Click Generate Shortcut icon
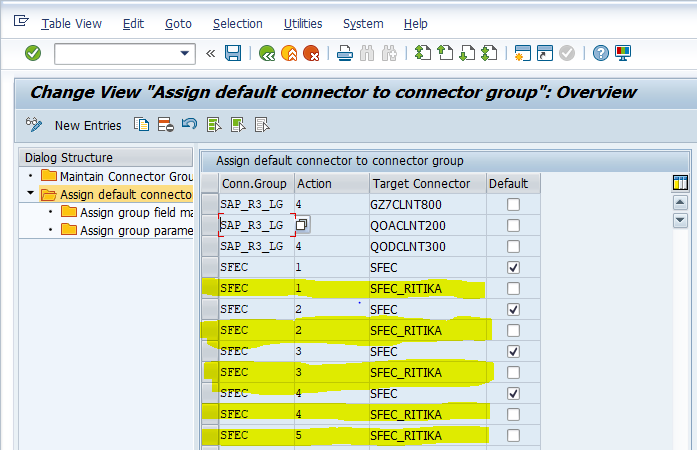The width and height of the screenshot is (697, 450). 545,53
